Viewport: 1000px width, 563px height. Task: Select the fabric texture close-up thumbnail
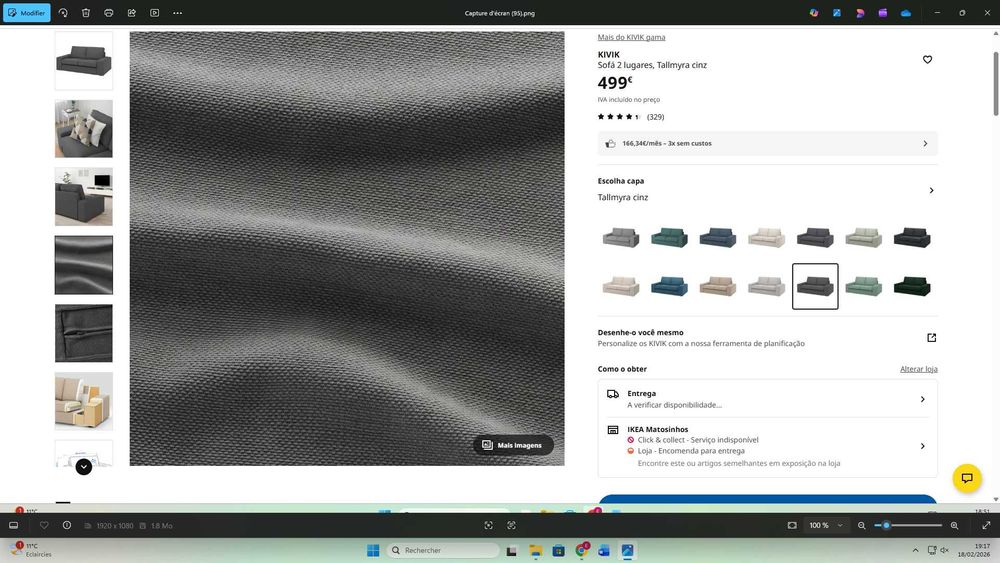(84, 265)
